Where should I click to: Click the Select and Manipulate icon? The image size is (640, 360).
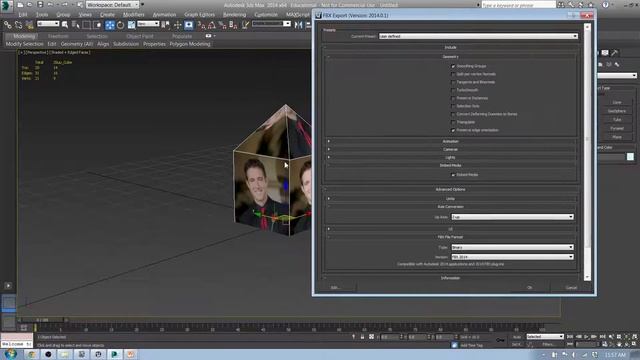[x=178, y=25]
